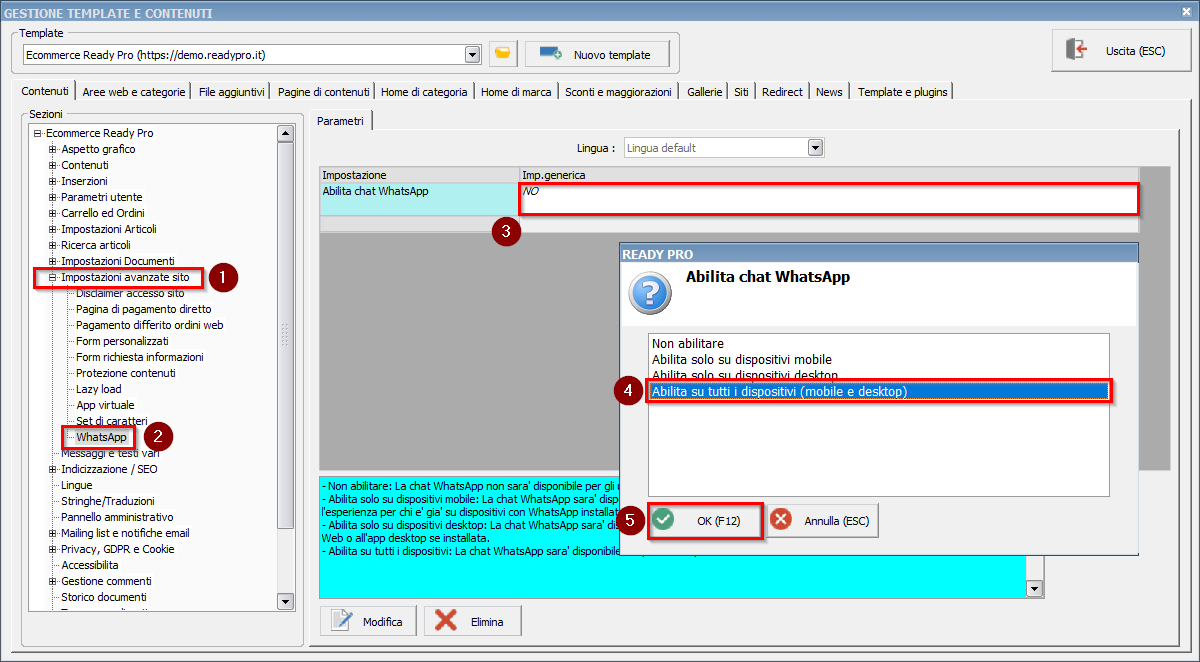1200x662 pixels.
Task: Select Storico documenti tree item
Action: pyautogui.click(x=104, y=597)
